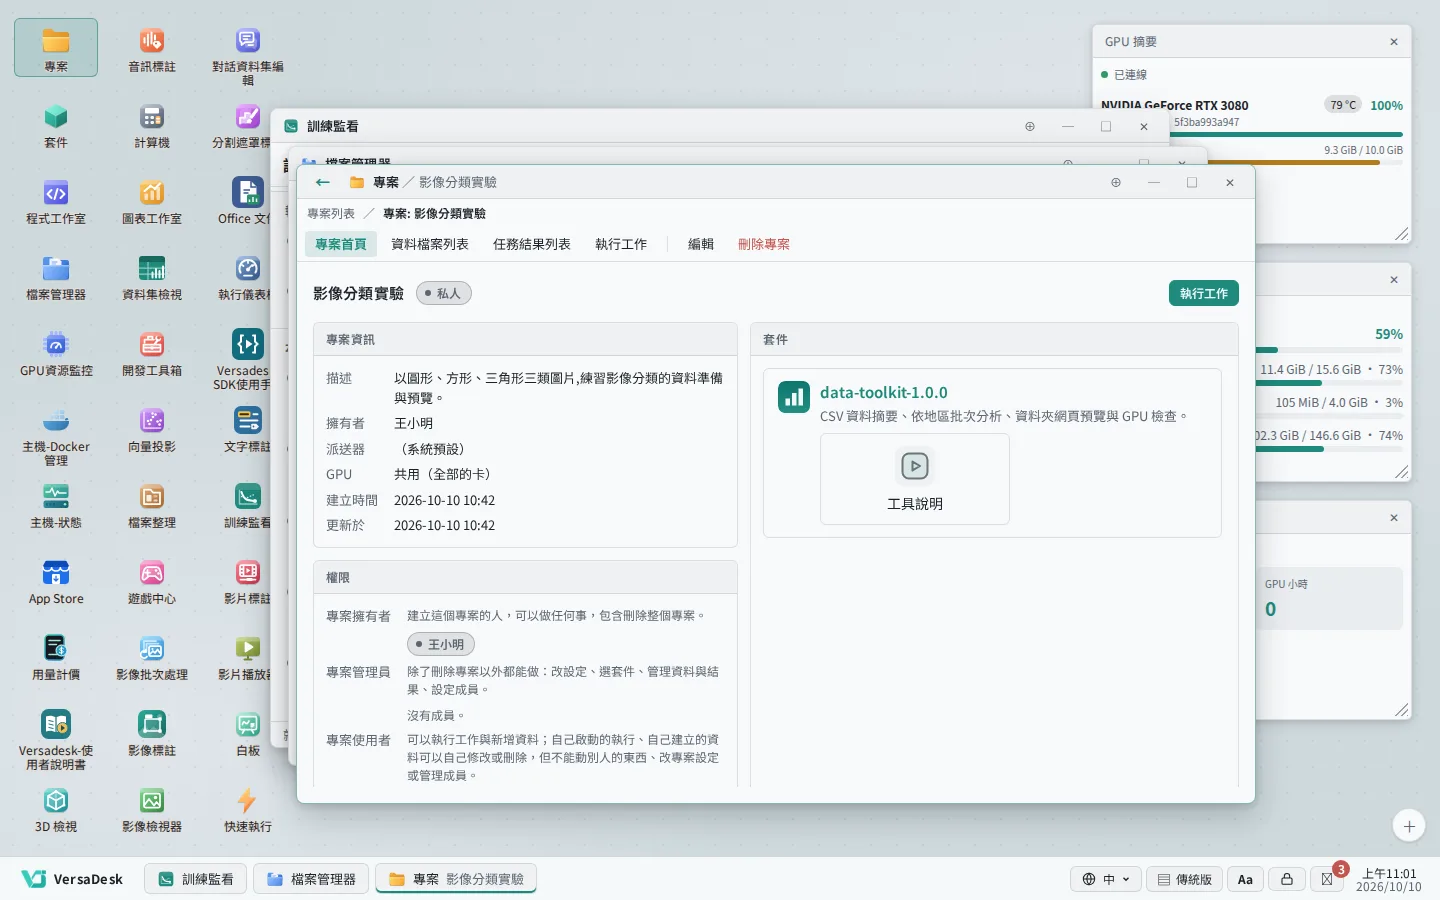Open notifications with badge 3
Screen dimensions: 1440x900
[x=1328, y=879]
